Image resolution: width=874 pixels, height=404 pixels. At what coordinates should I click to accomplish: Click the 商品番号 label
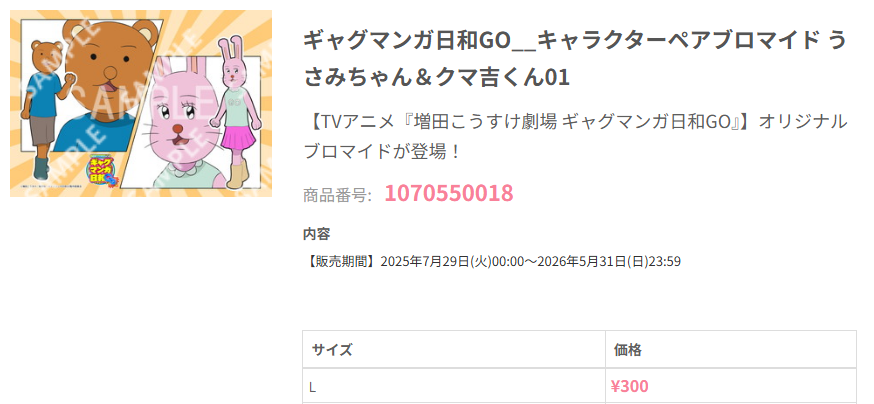(337, 195)
